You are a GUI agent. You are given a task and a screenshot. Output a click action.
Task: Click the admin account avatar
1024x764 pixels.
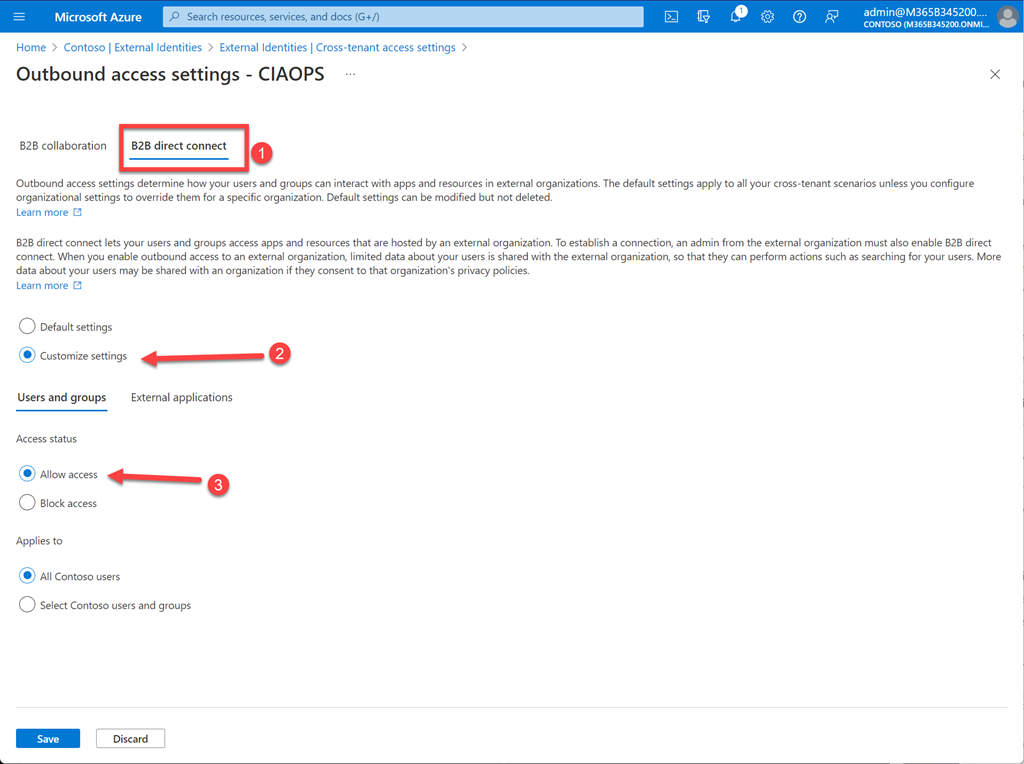click(1006, 17)
